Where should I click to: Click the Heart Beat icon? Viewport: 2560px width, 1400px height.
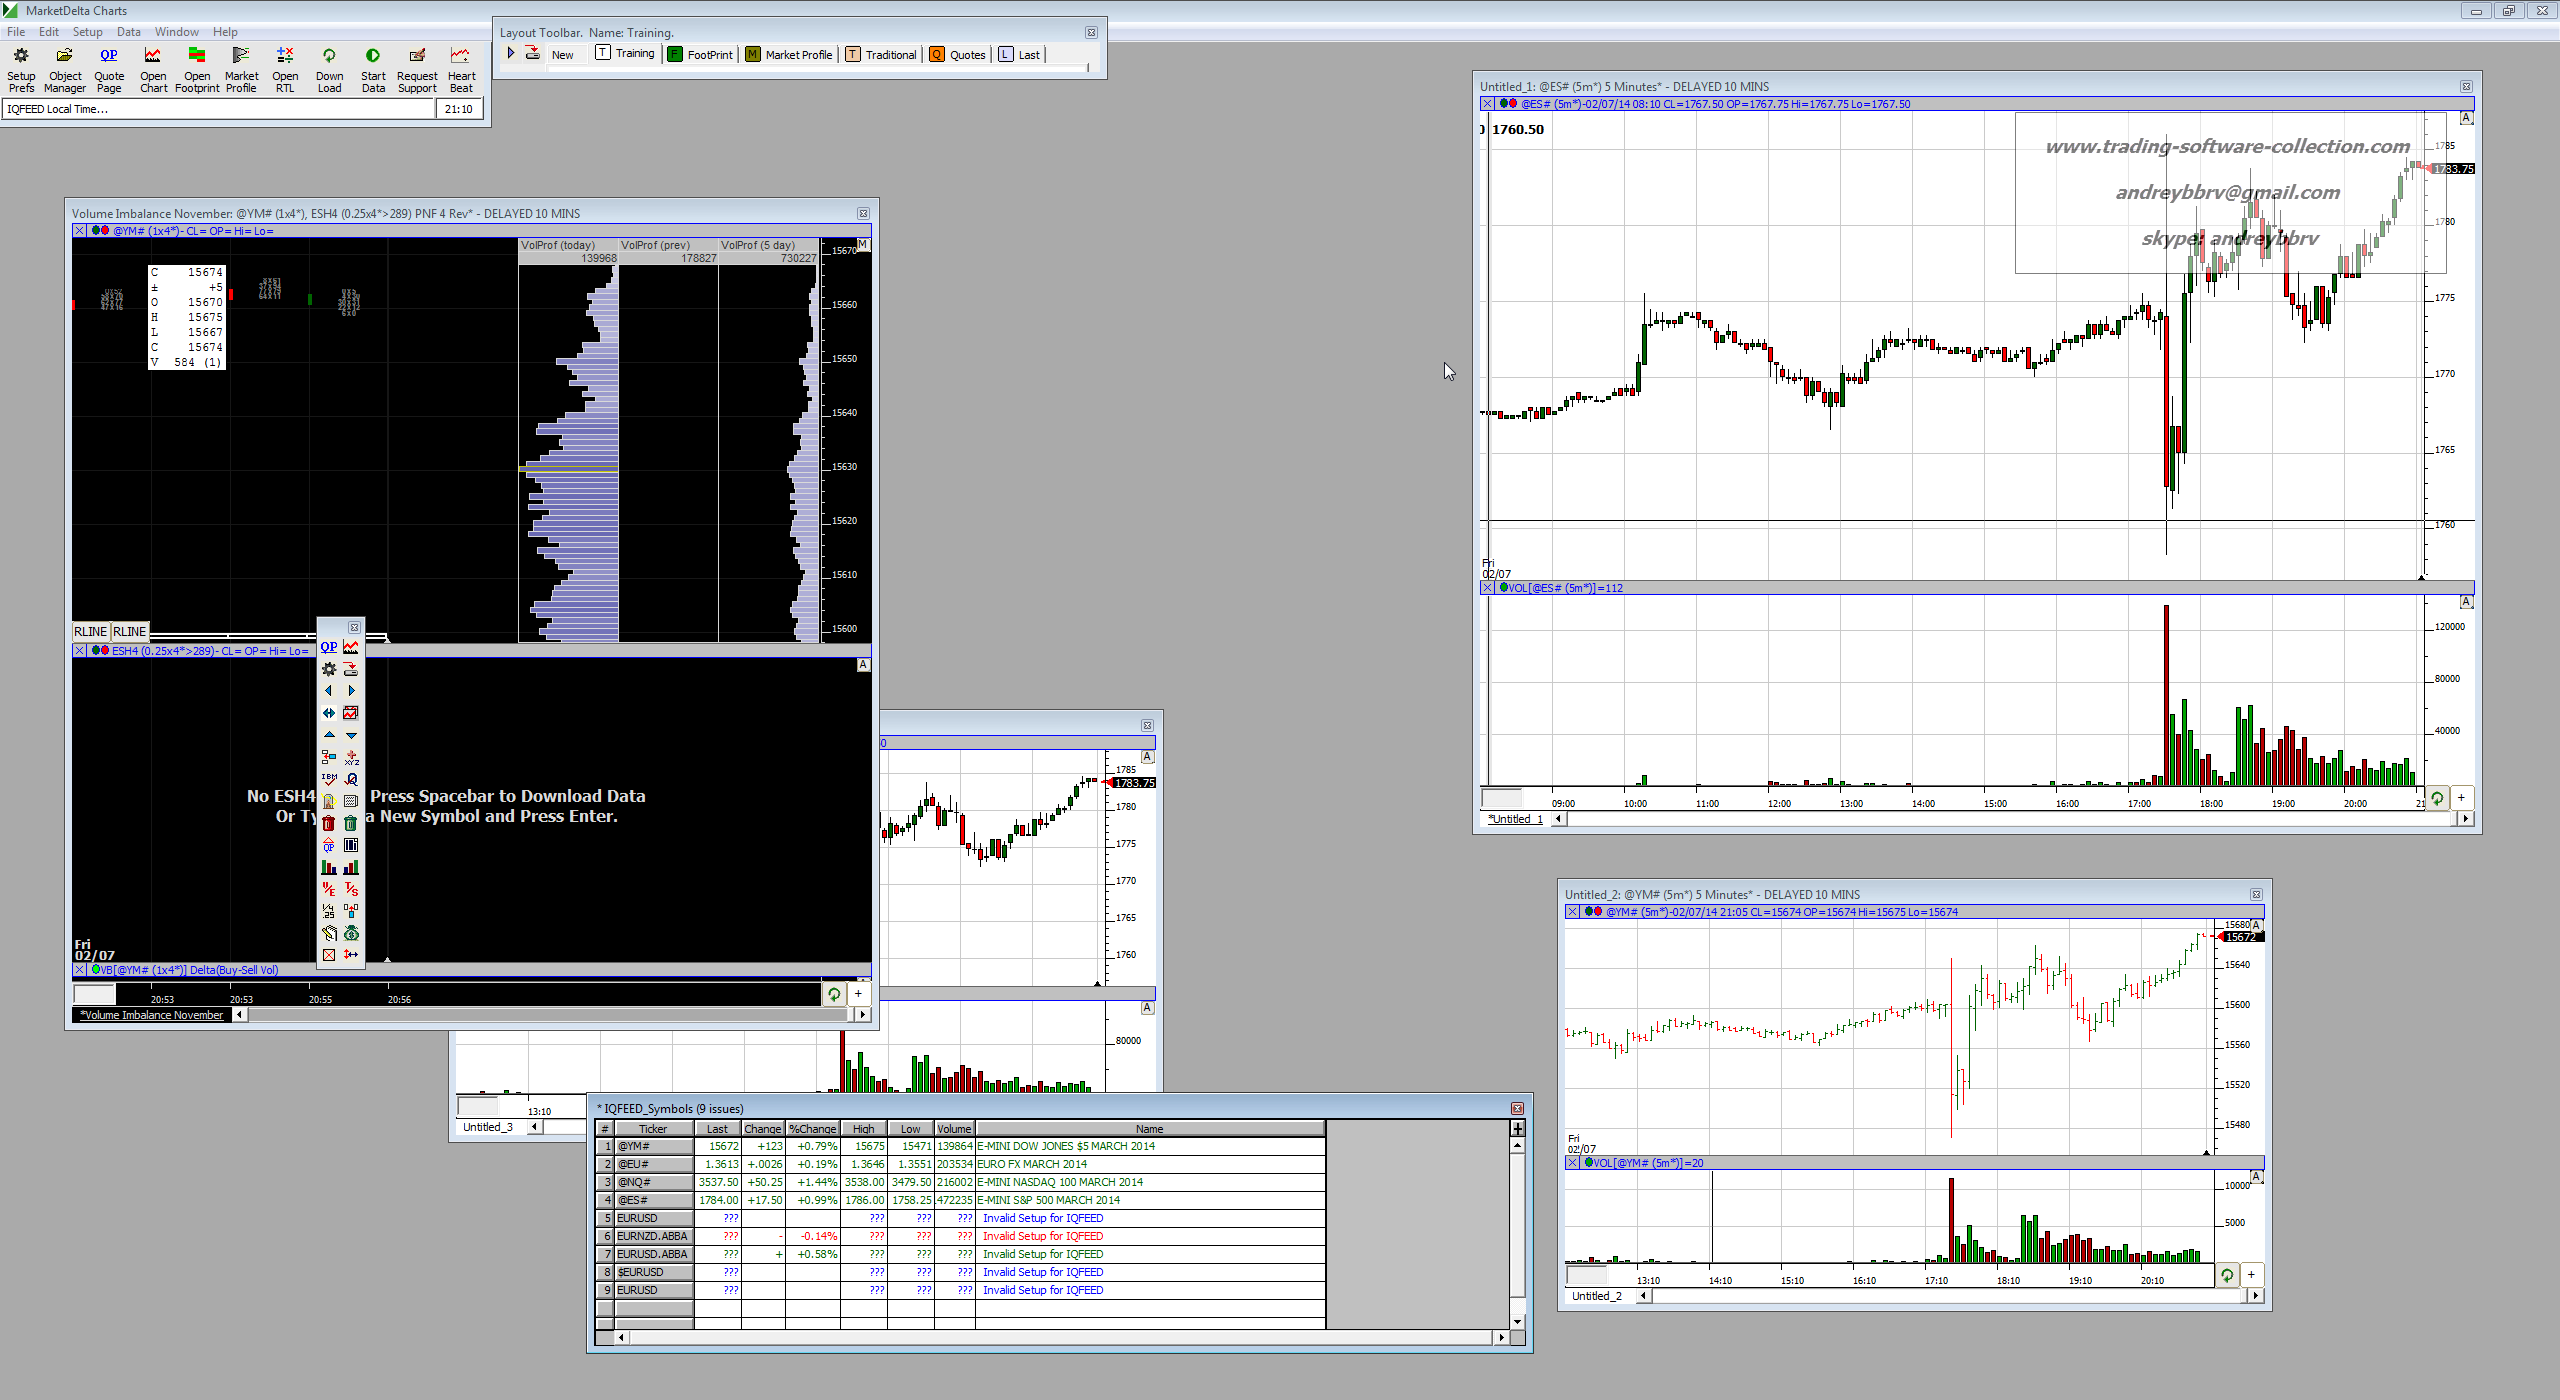click(460, 56)
